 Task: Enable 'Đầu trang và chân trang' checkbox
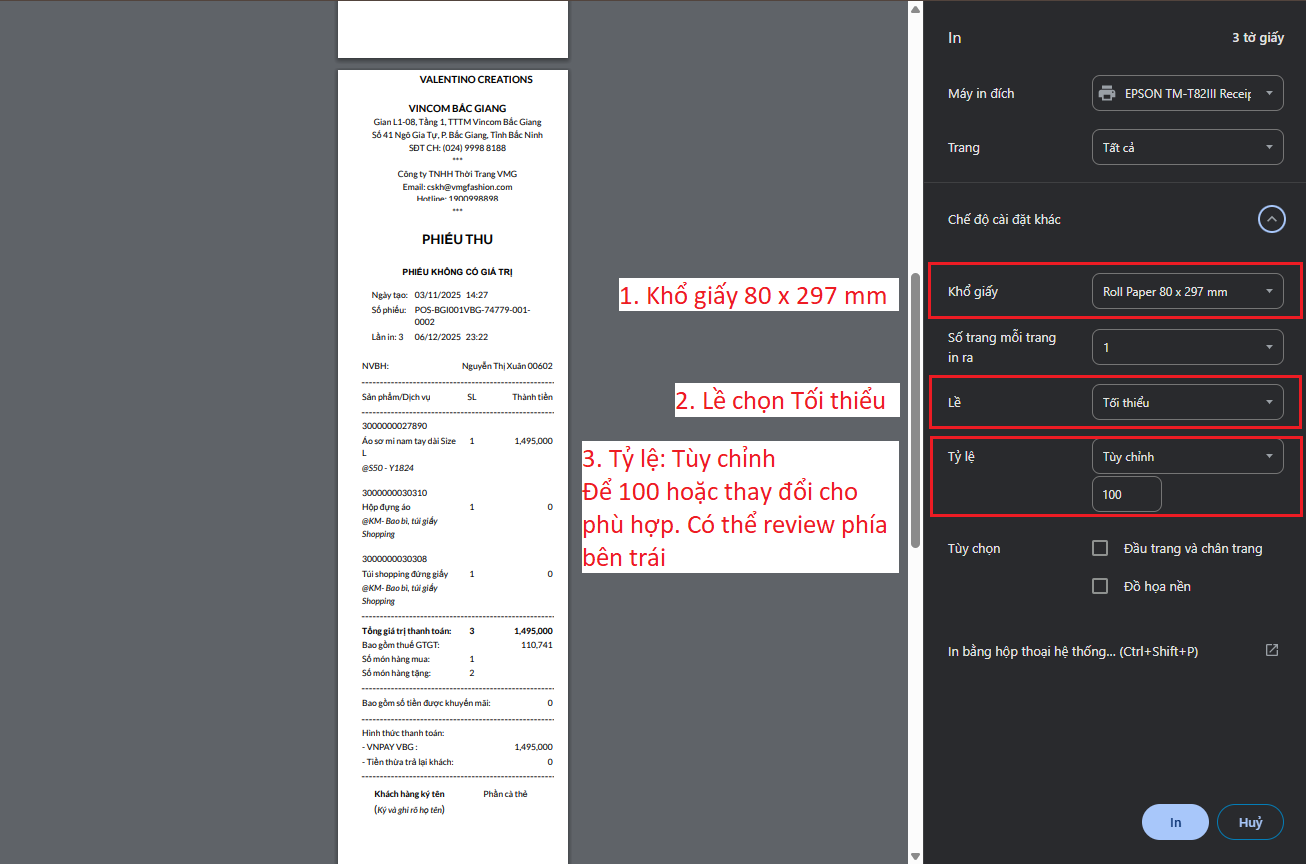coord(1100,548)
